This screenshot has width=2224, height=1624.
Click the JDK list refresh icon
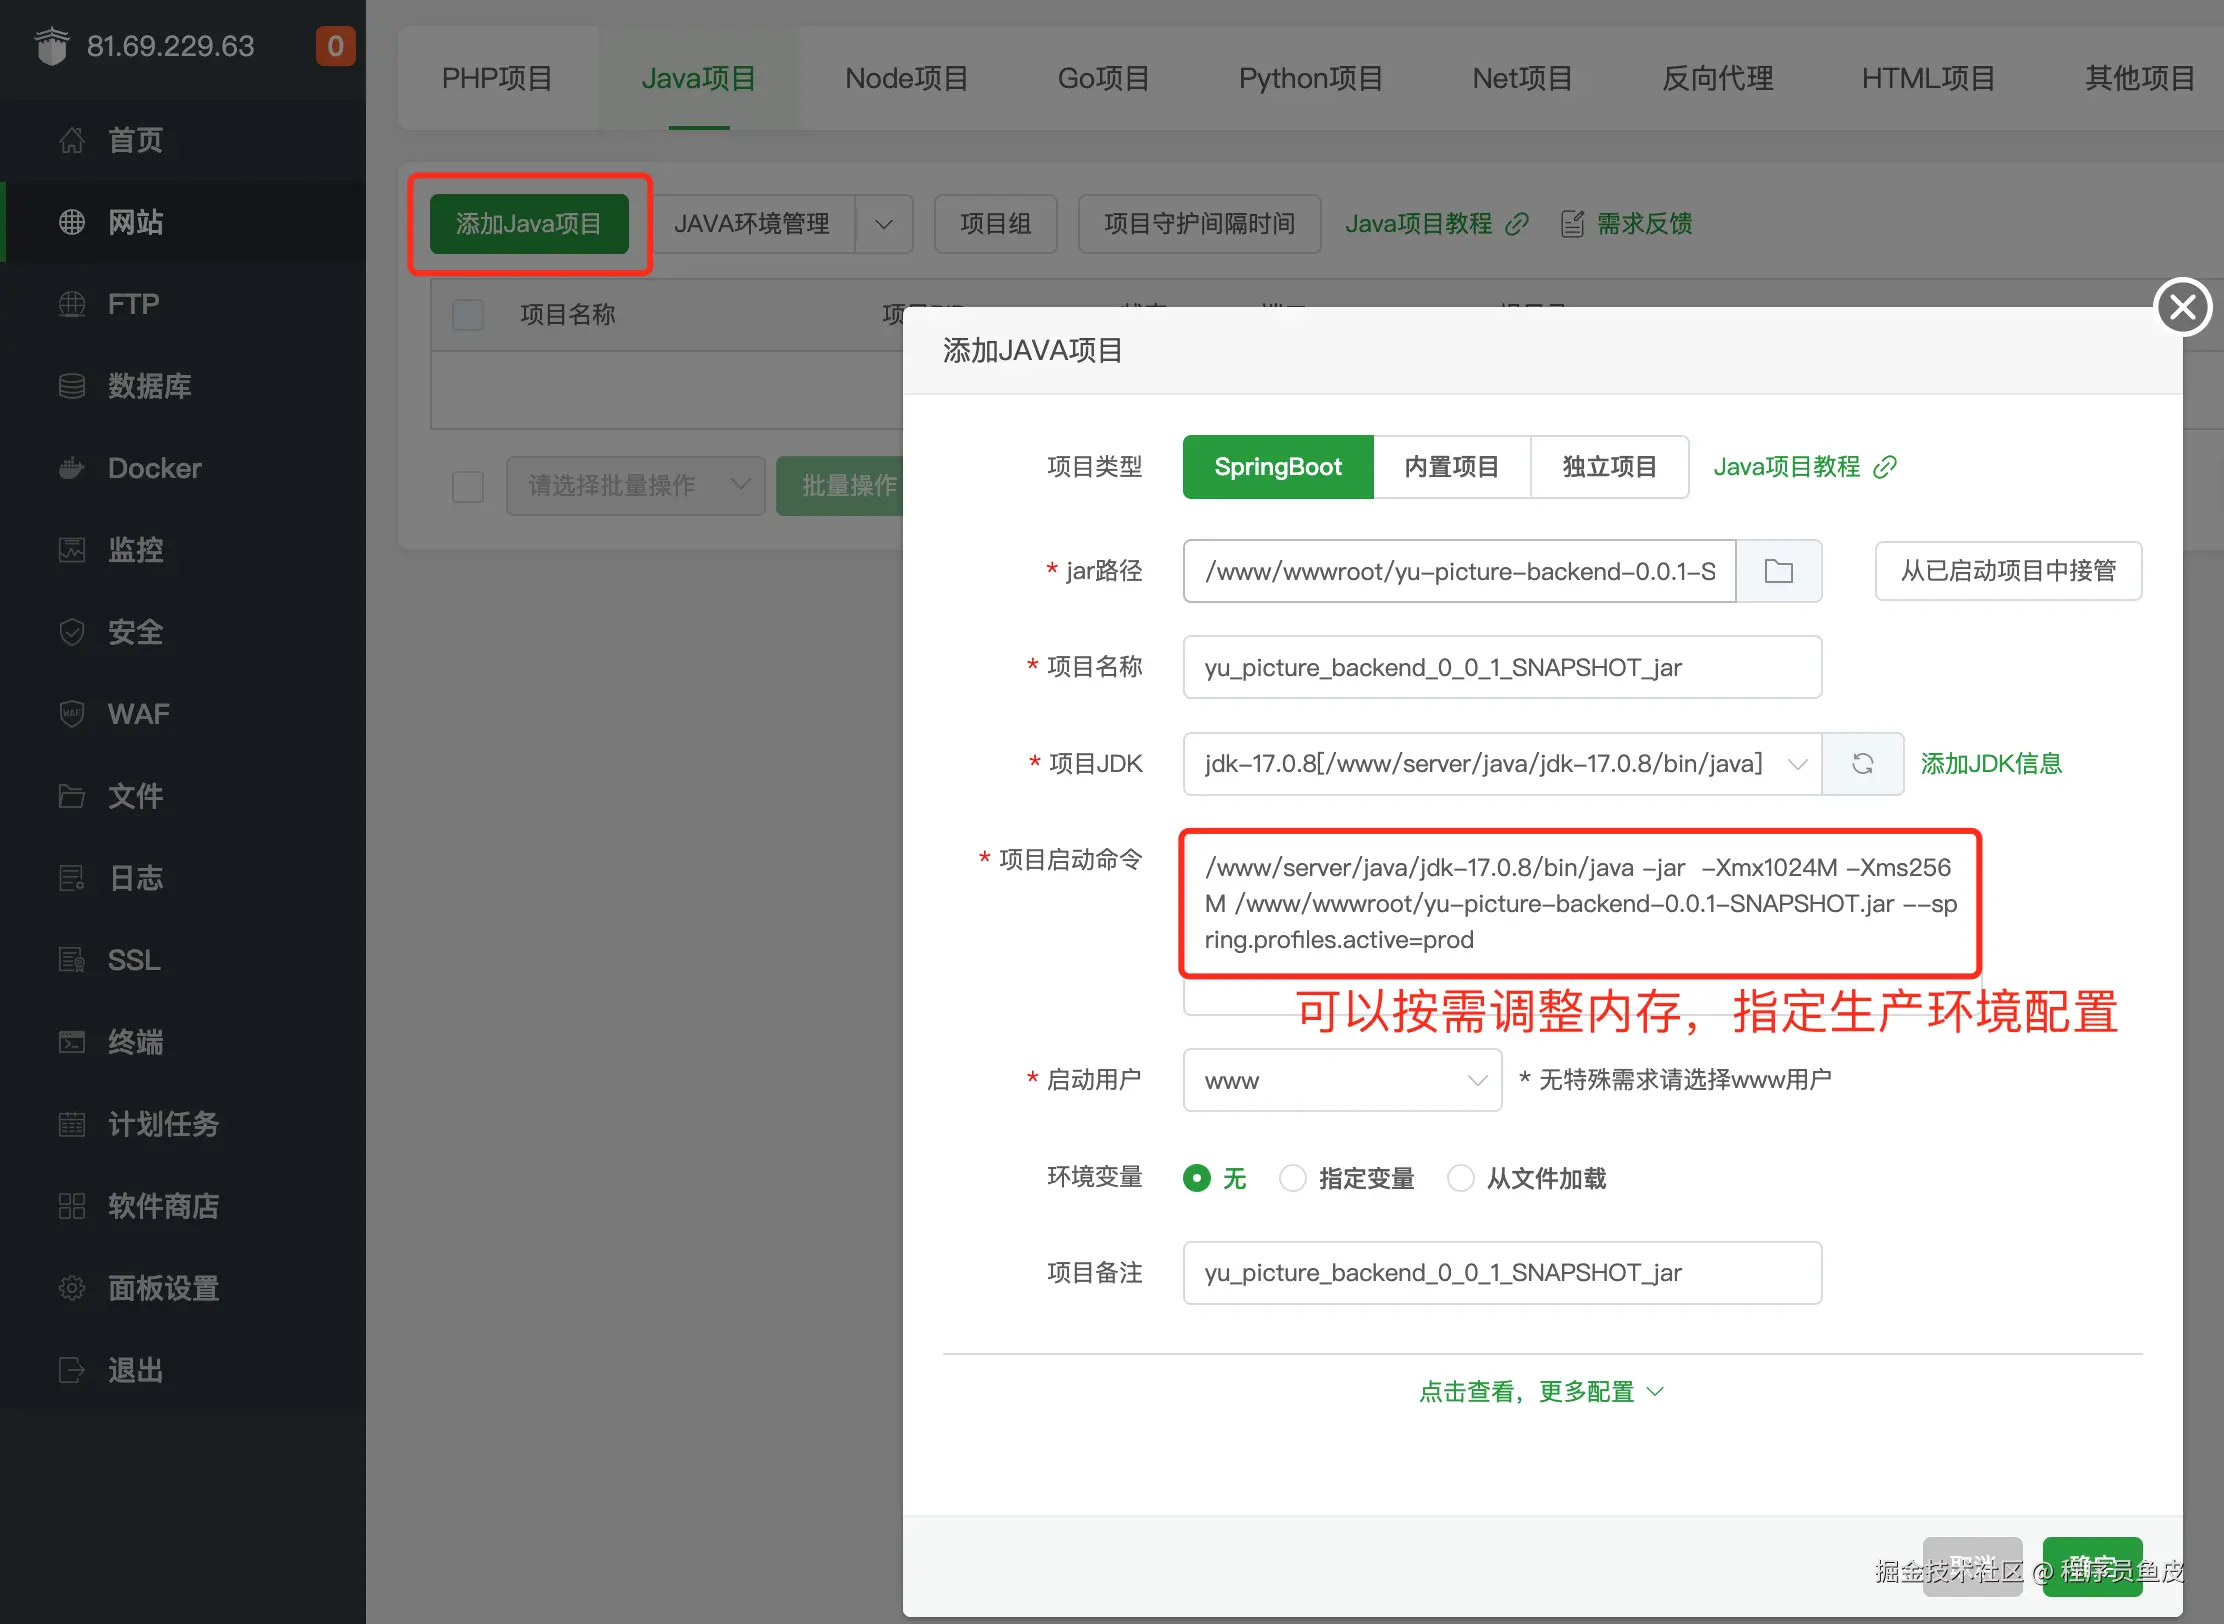[x=1862, y=764]
